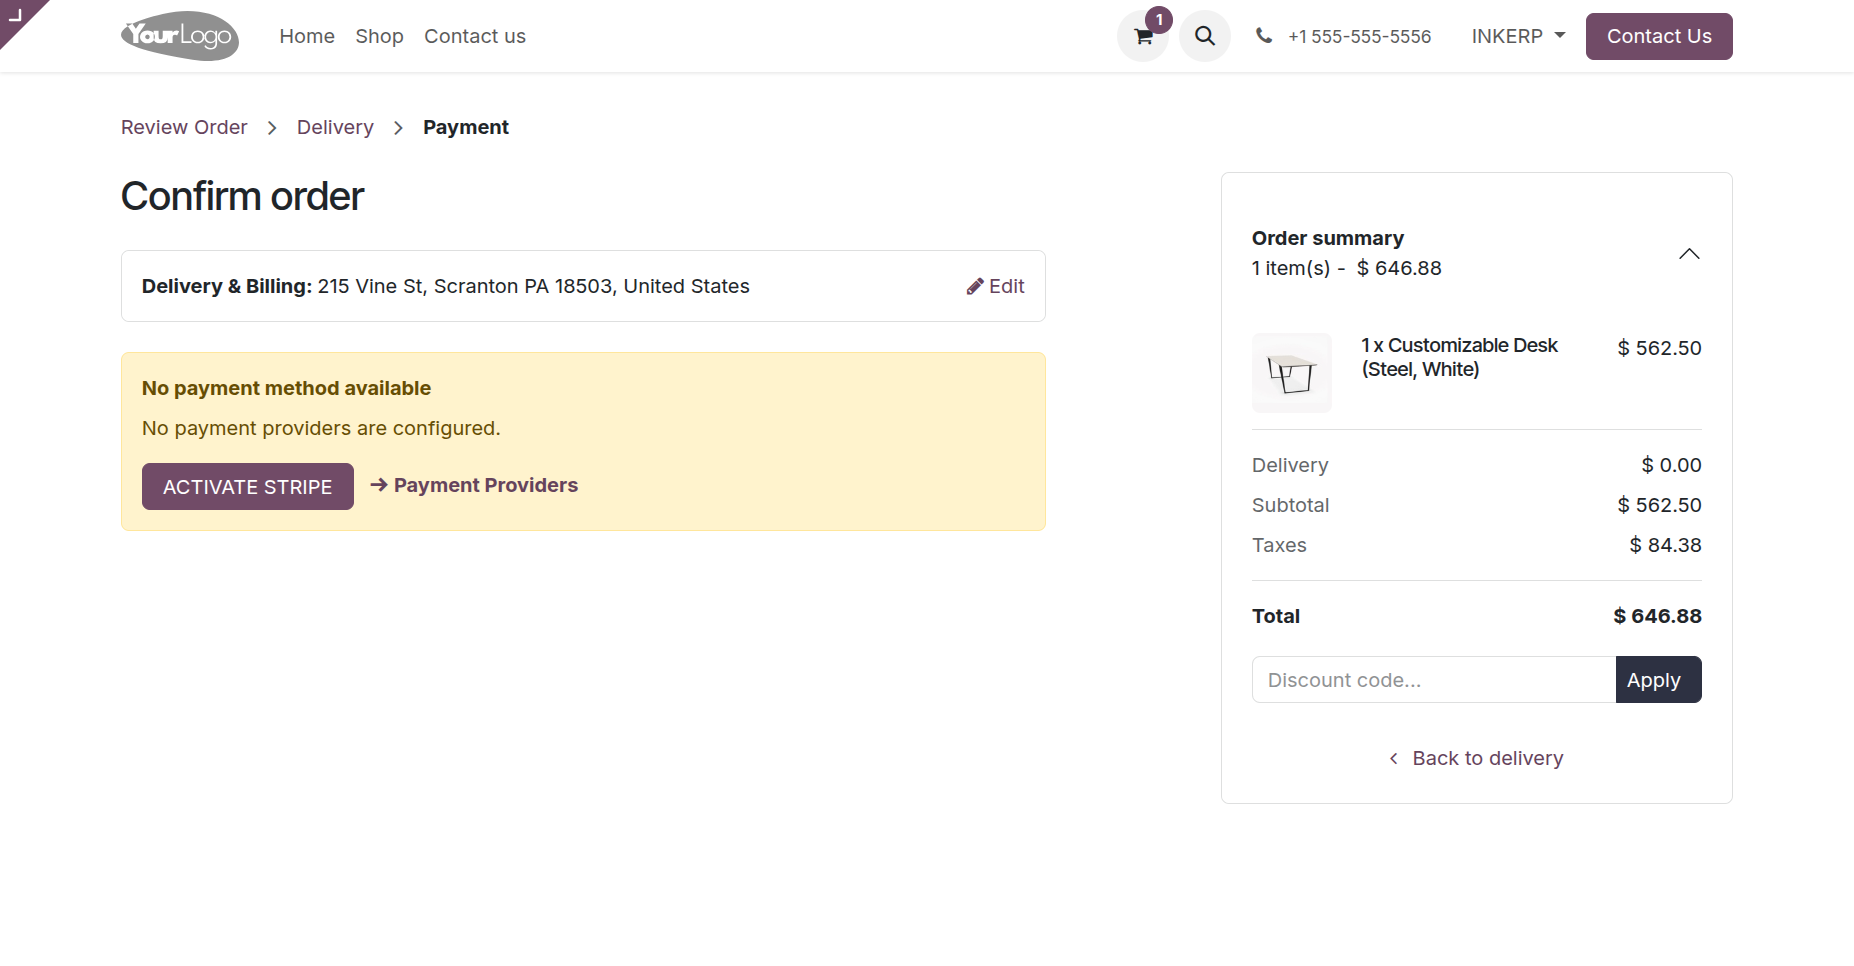This screenshot has height=966, width=1854.
Task: Click the pencil Edit address icon
Action: point(975,287)
